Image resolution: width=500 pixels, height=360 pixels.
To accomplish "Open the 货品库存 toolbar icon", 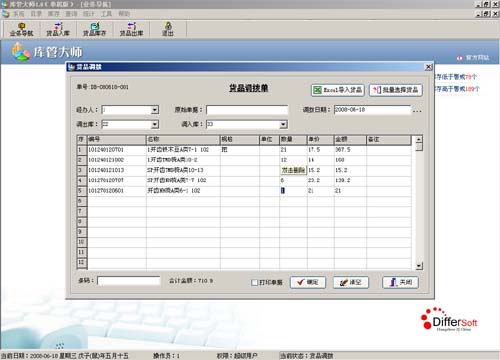I will tap(95, 29).
